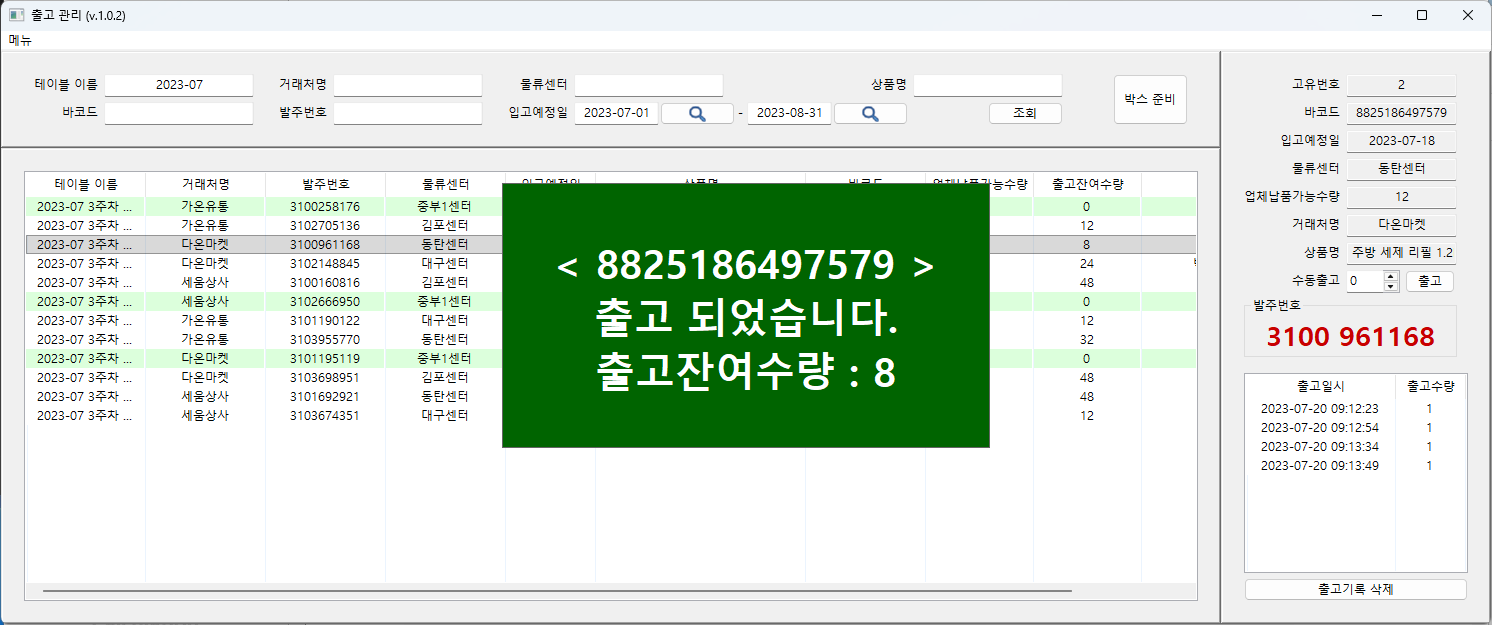The width and height of the screenshot is (1492, 625).
Task: Sort by the 출고잔여수량 column header
Action: pos(1088,185)
